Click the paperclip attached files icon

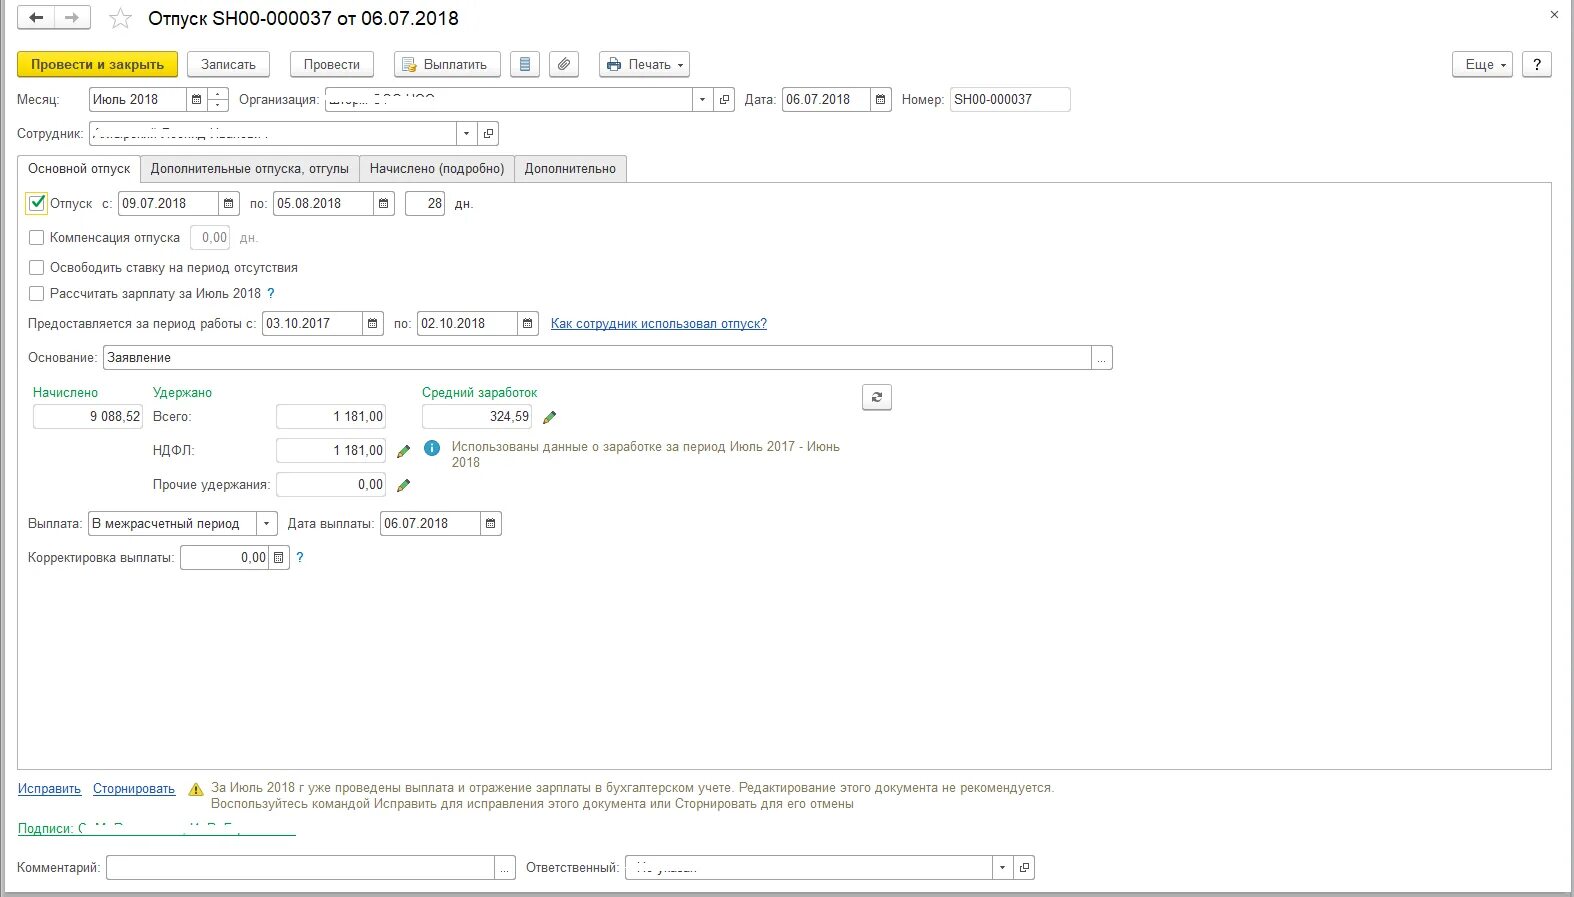coord(564,64)
